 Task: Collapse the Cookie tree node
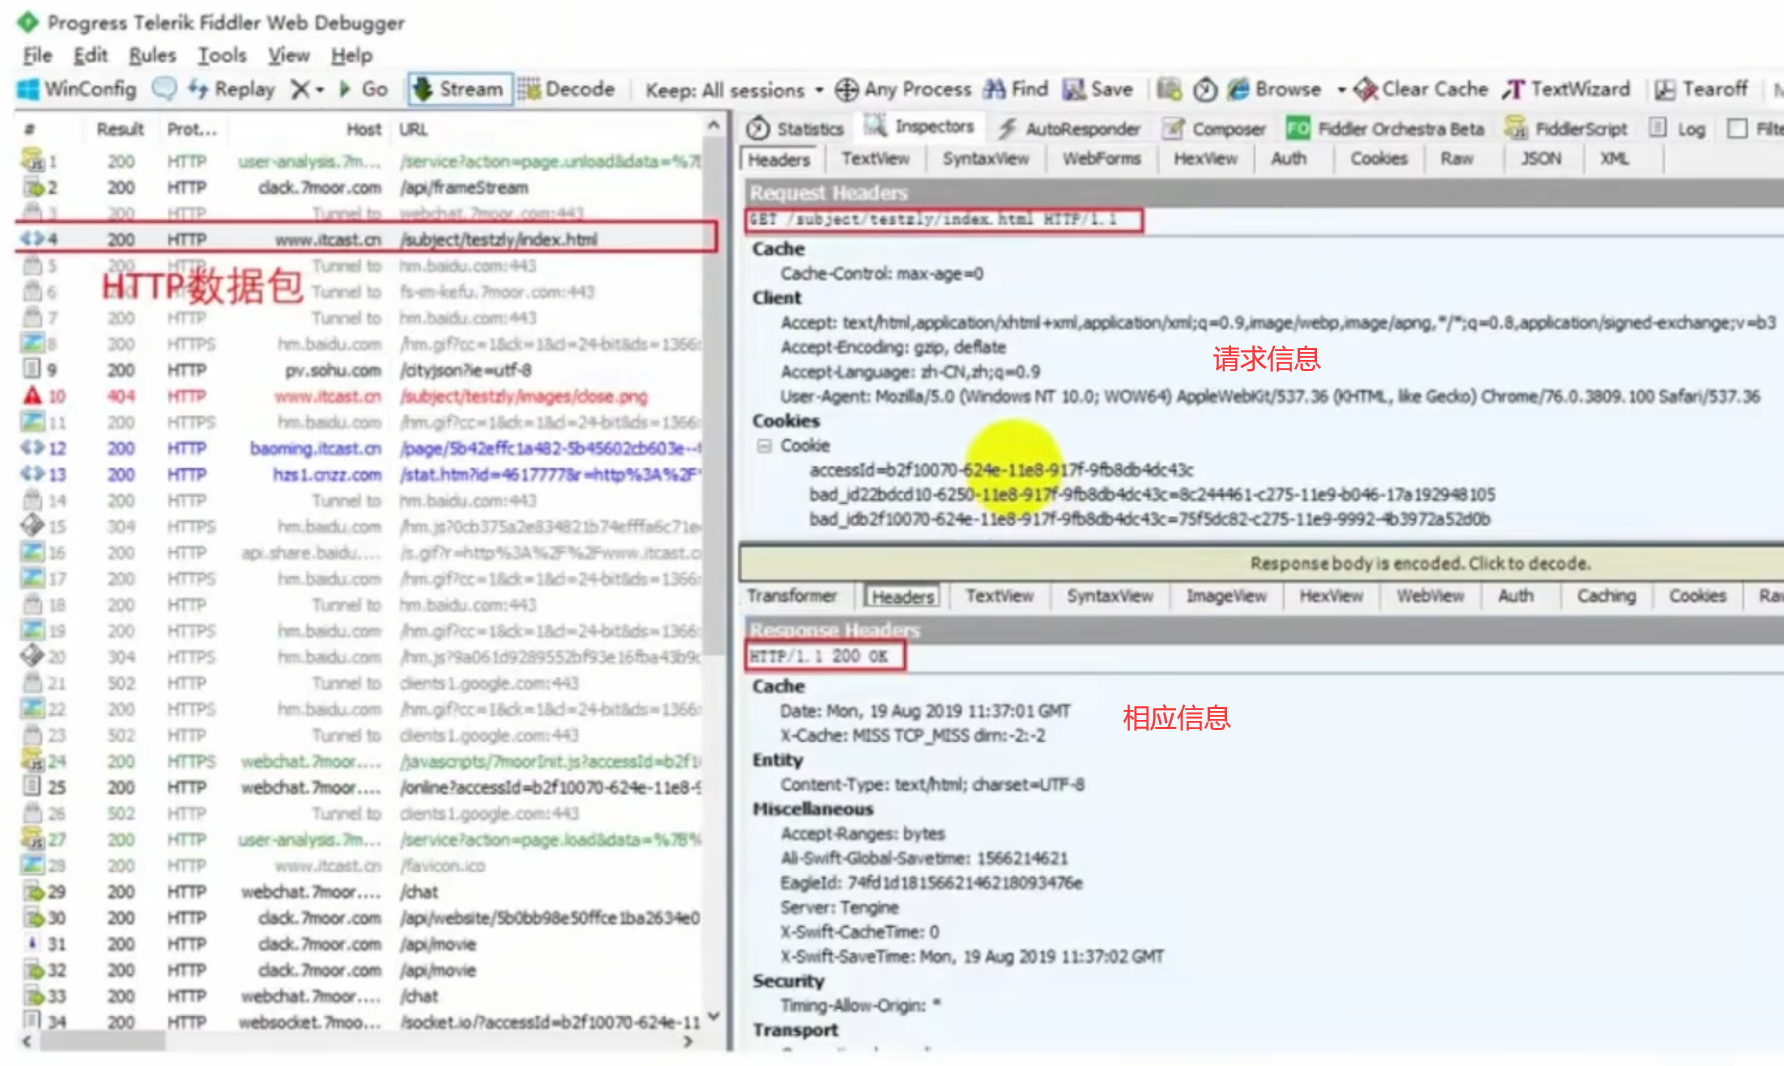pos(764,446)
